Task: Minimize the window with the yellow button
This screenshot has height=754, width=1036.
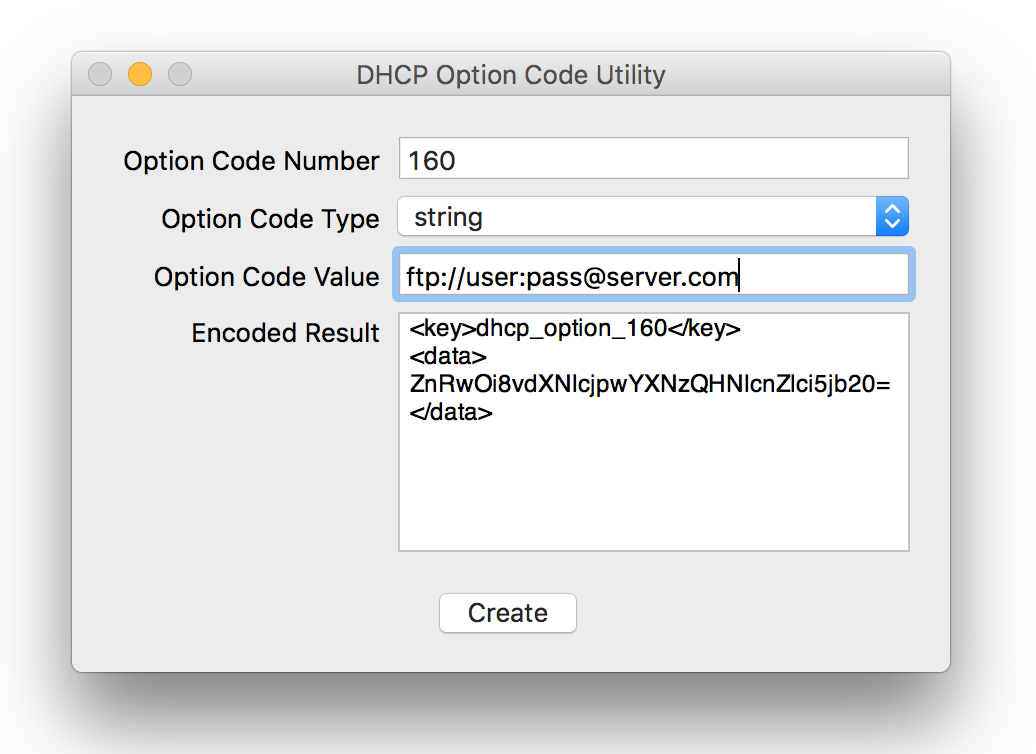Action: [140, 75]
